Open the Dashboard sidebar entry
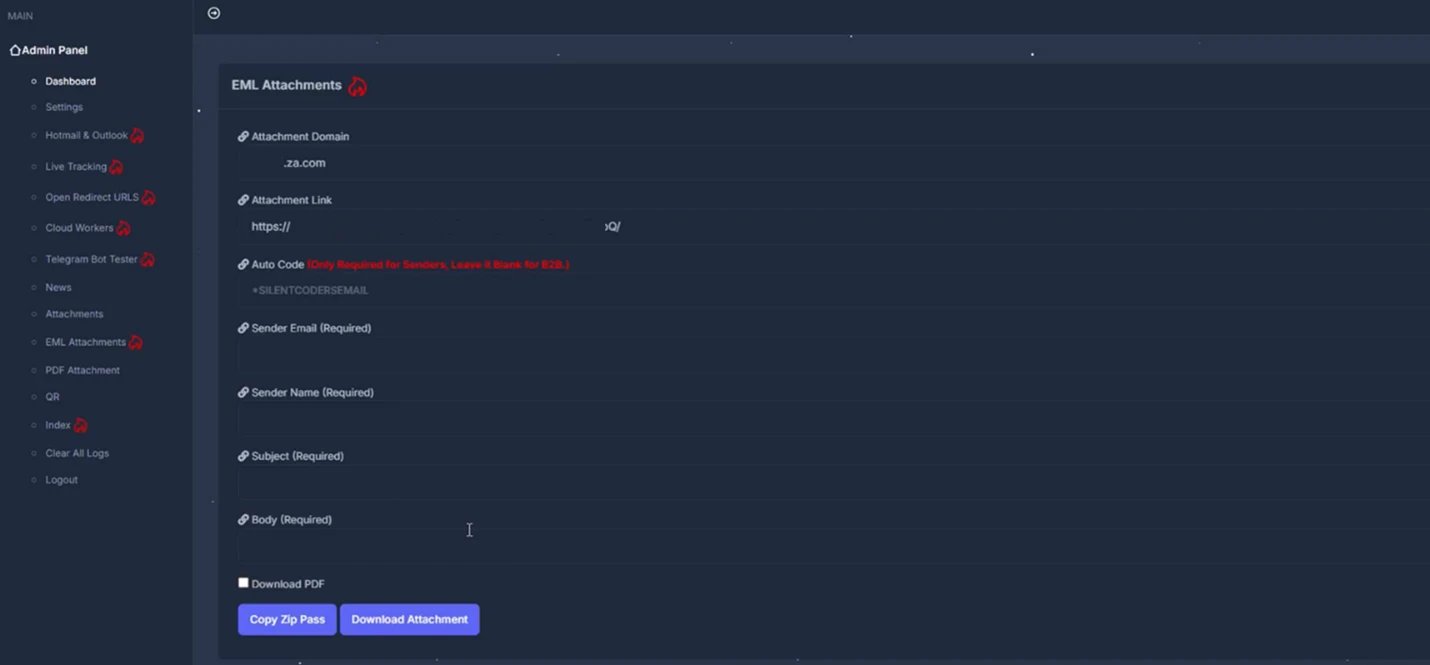Screen dimensions: 1430x665 70,81
